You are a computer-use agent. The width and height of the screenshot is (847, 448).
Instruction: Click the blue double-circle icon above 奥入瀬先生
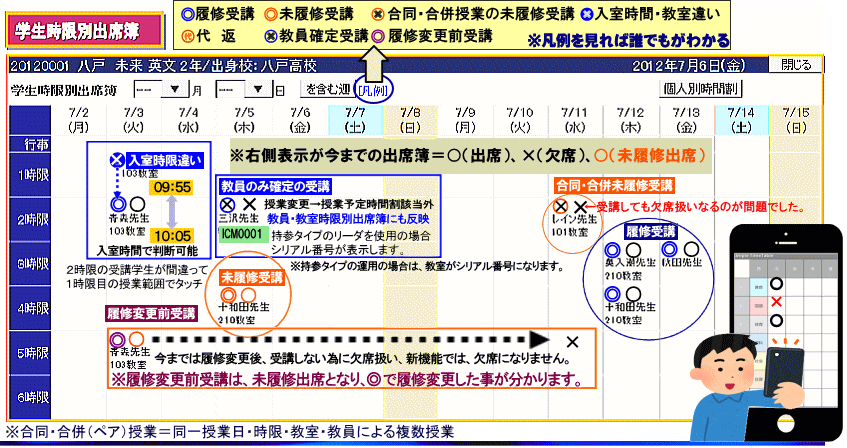click(612, 250)
